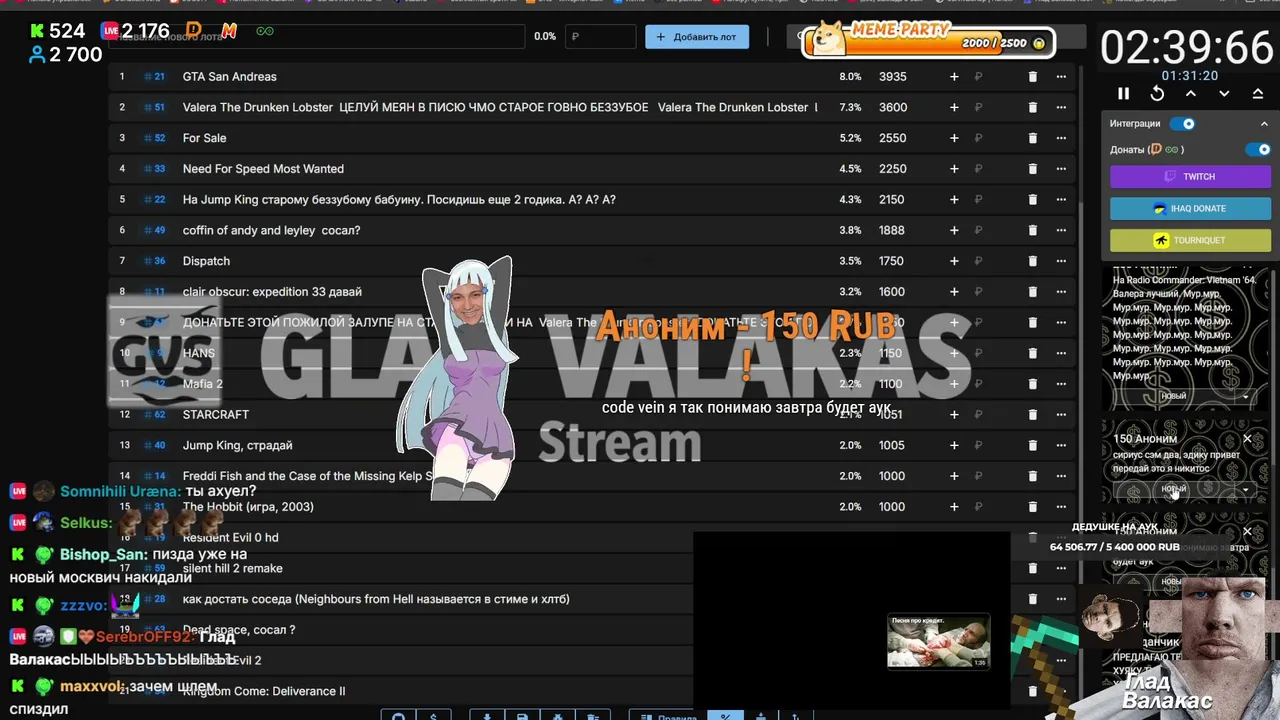Reset the timer with the circular arrow icon
Screen dimensions: 1280x720
1157,93
